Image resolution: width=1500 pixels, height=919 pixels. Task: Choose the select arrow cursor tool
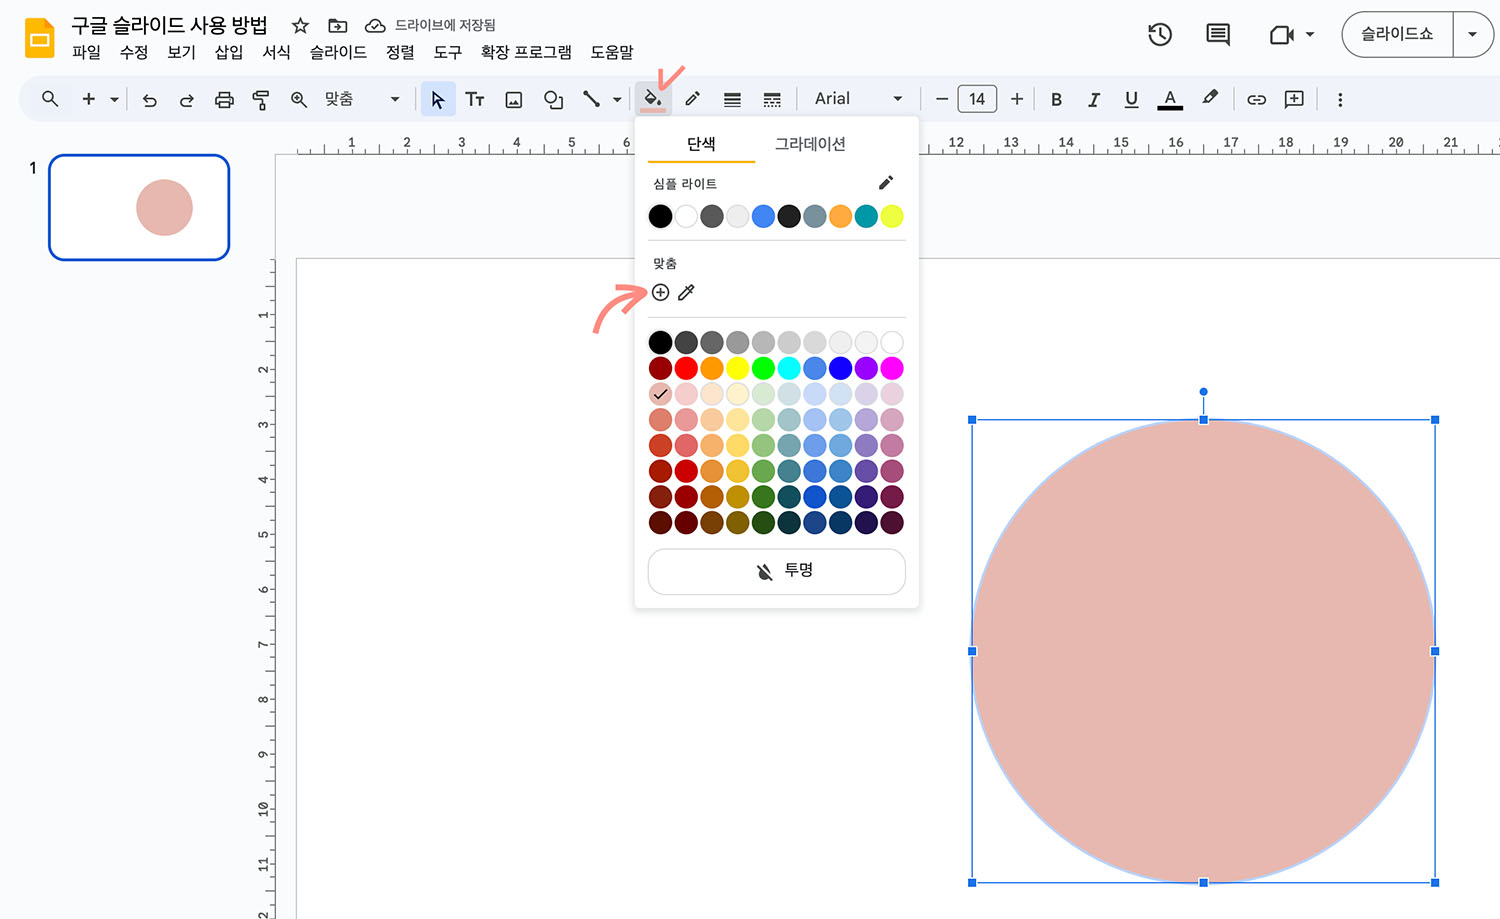[x=438, y=99]
